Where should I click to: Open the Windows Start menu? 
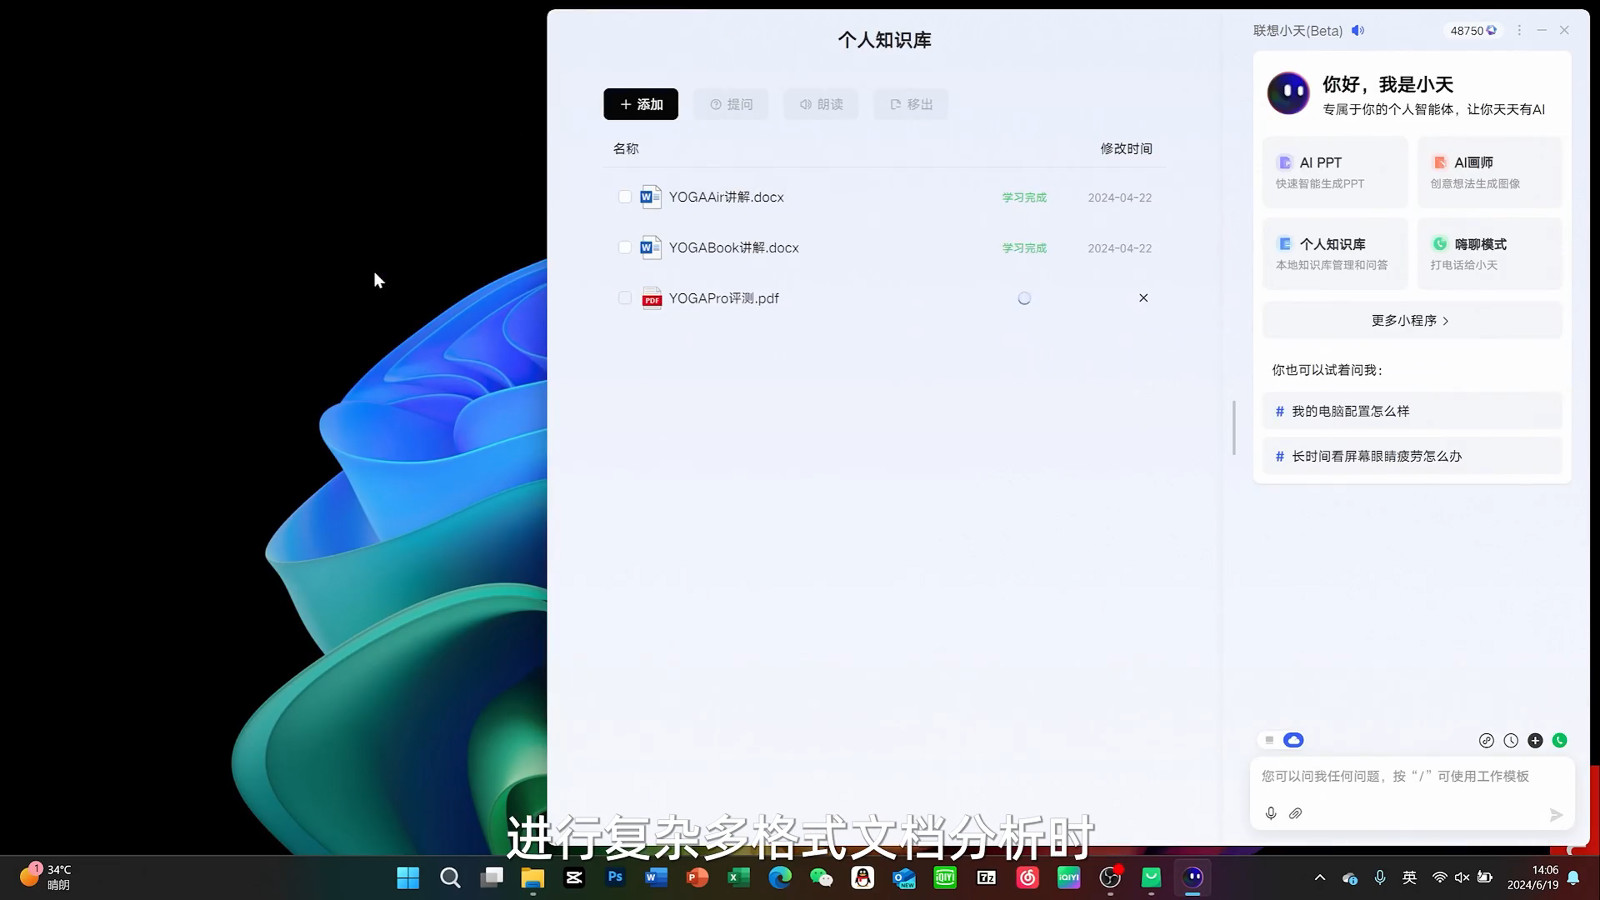[408, 878]
